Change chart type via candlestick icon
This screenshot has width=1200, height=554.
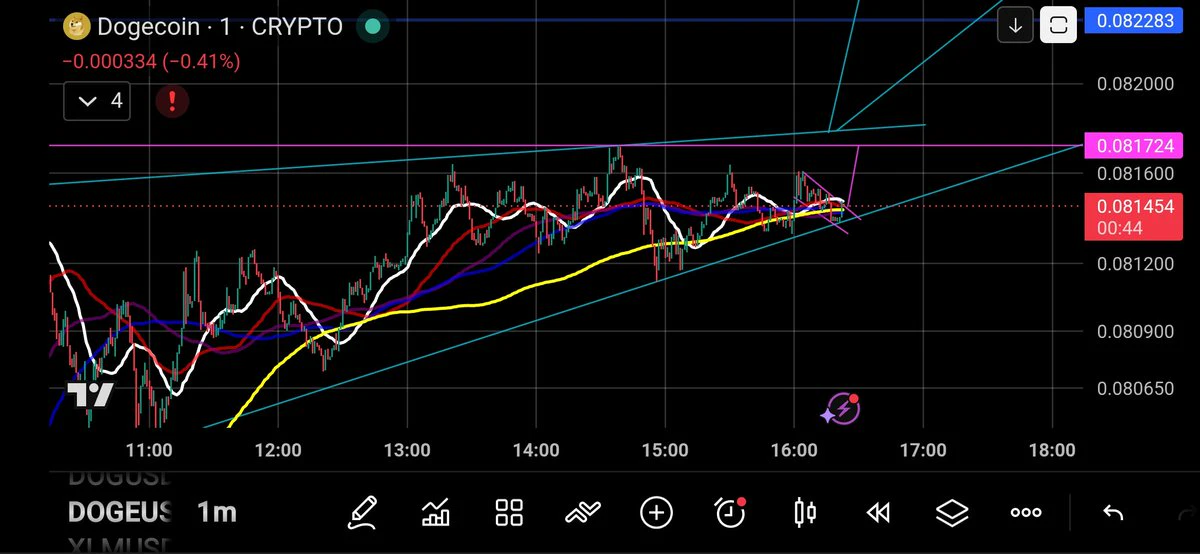click(x=804, y=513)
